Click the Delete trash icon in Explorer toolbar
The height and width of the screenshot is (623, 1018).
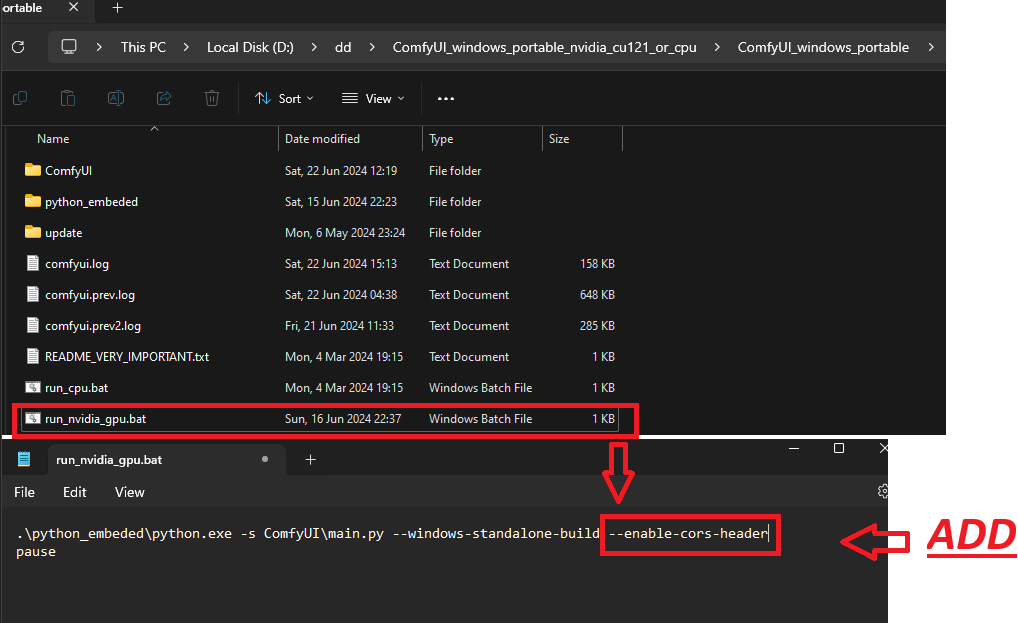tap(212, 98)
